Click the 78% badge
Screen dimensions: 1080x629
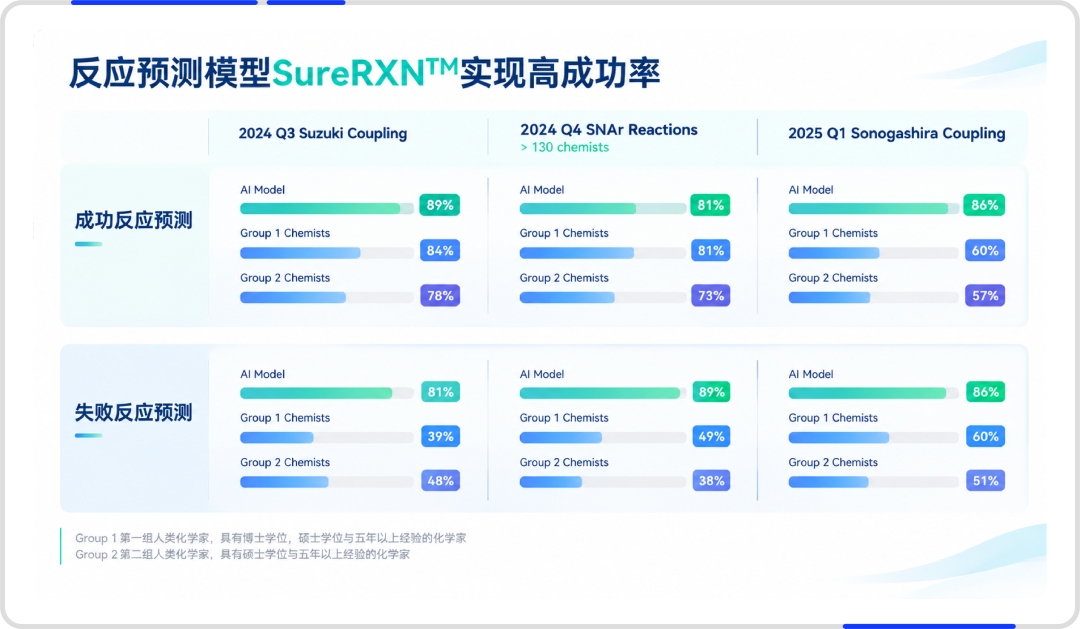[x=440, y=296]
